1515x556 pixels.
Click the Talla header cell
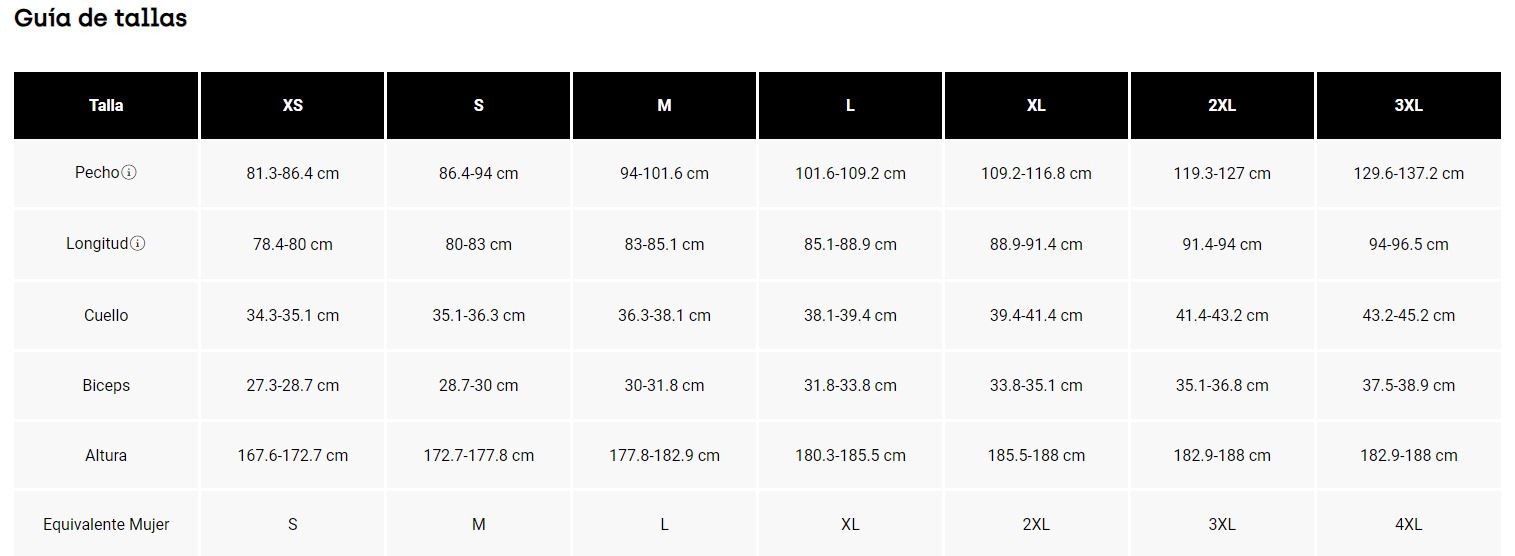(x=106, y=105)
